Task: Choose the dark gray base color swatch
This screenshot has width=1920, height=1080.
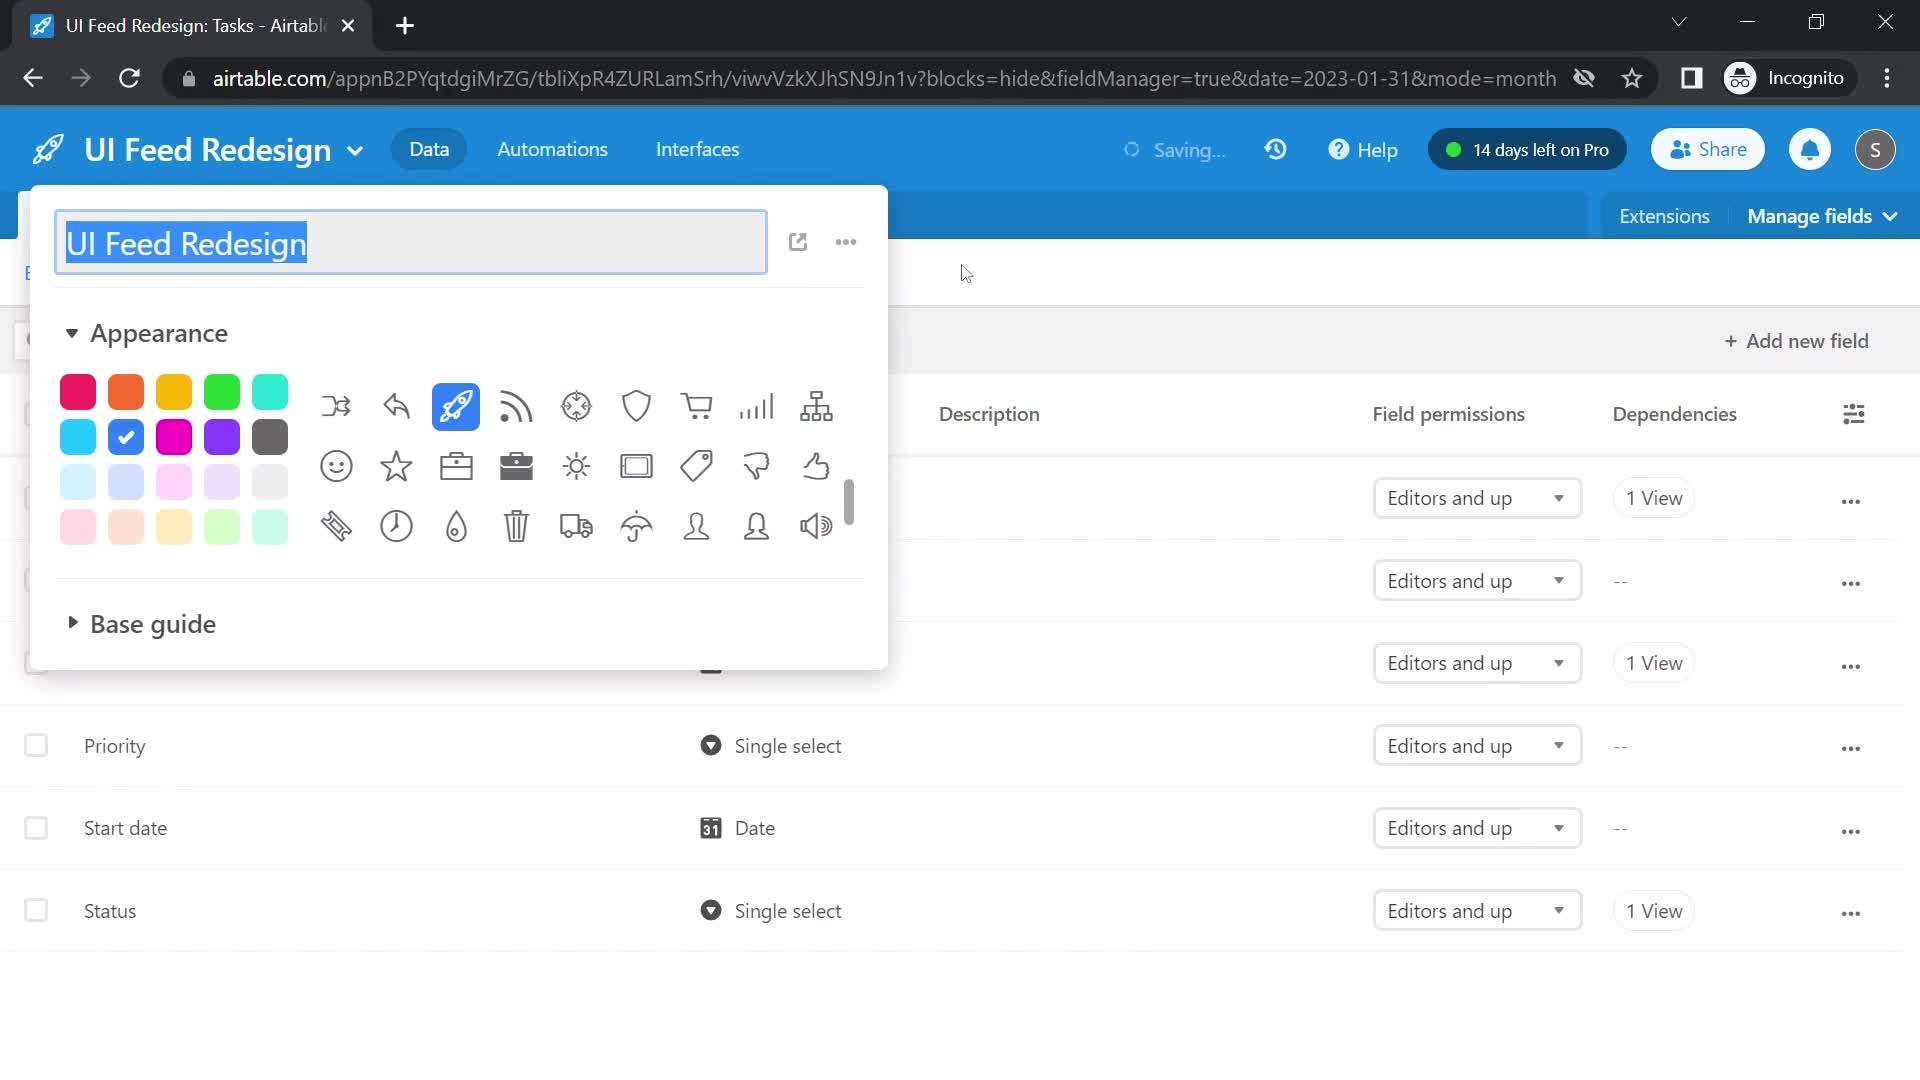Action: click(x=270, y=437)
